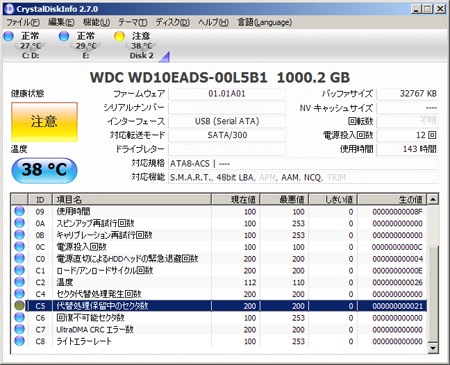Screen dimensions: 450x365
Task: Click the yellow caution icon for row C5
Action: click(x=19, y=306)
